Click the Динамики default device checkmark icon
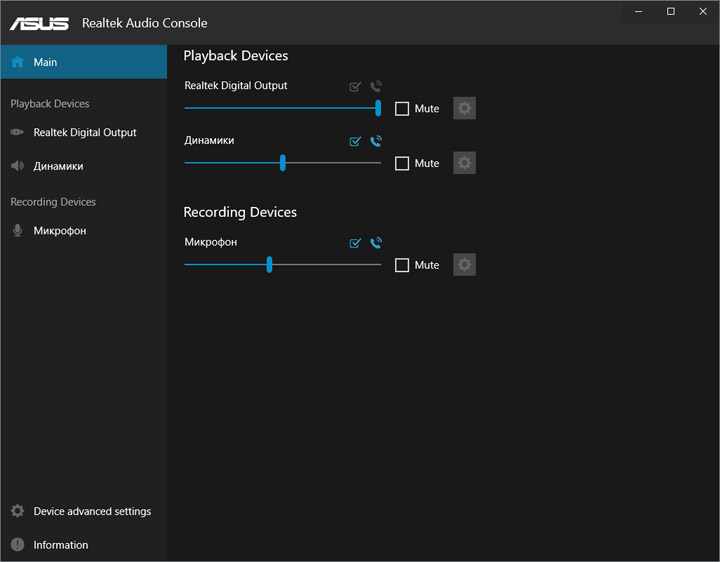Screen dimensions: 720x562 pos(355,142)
